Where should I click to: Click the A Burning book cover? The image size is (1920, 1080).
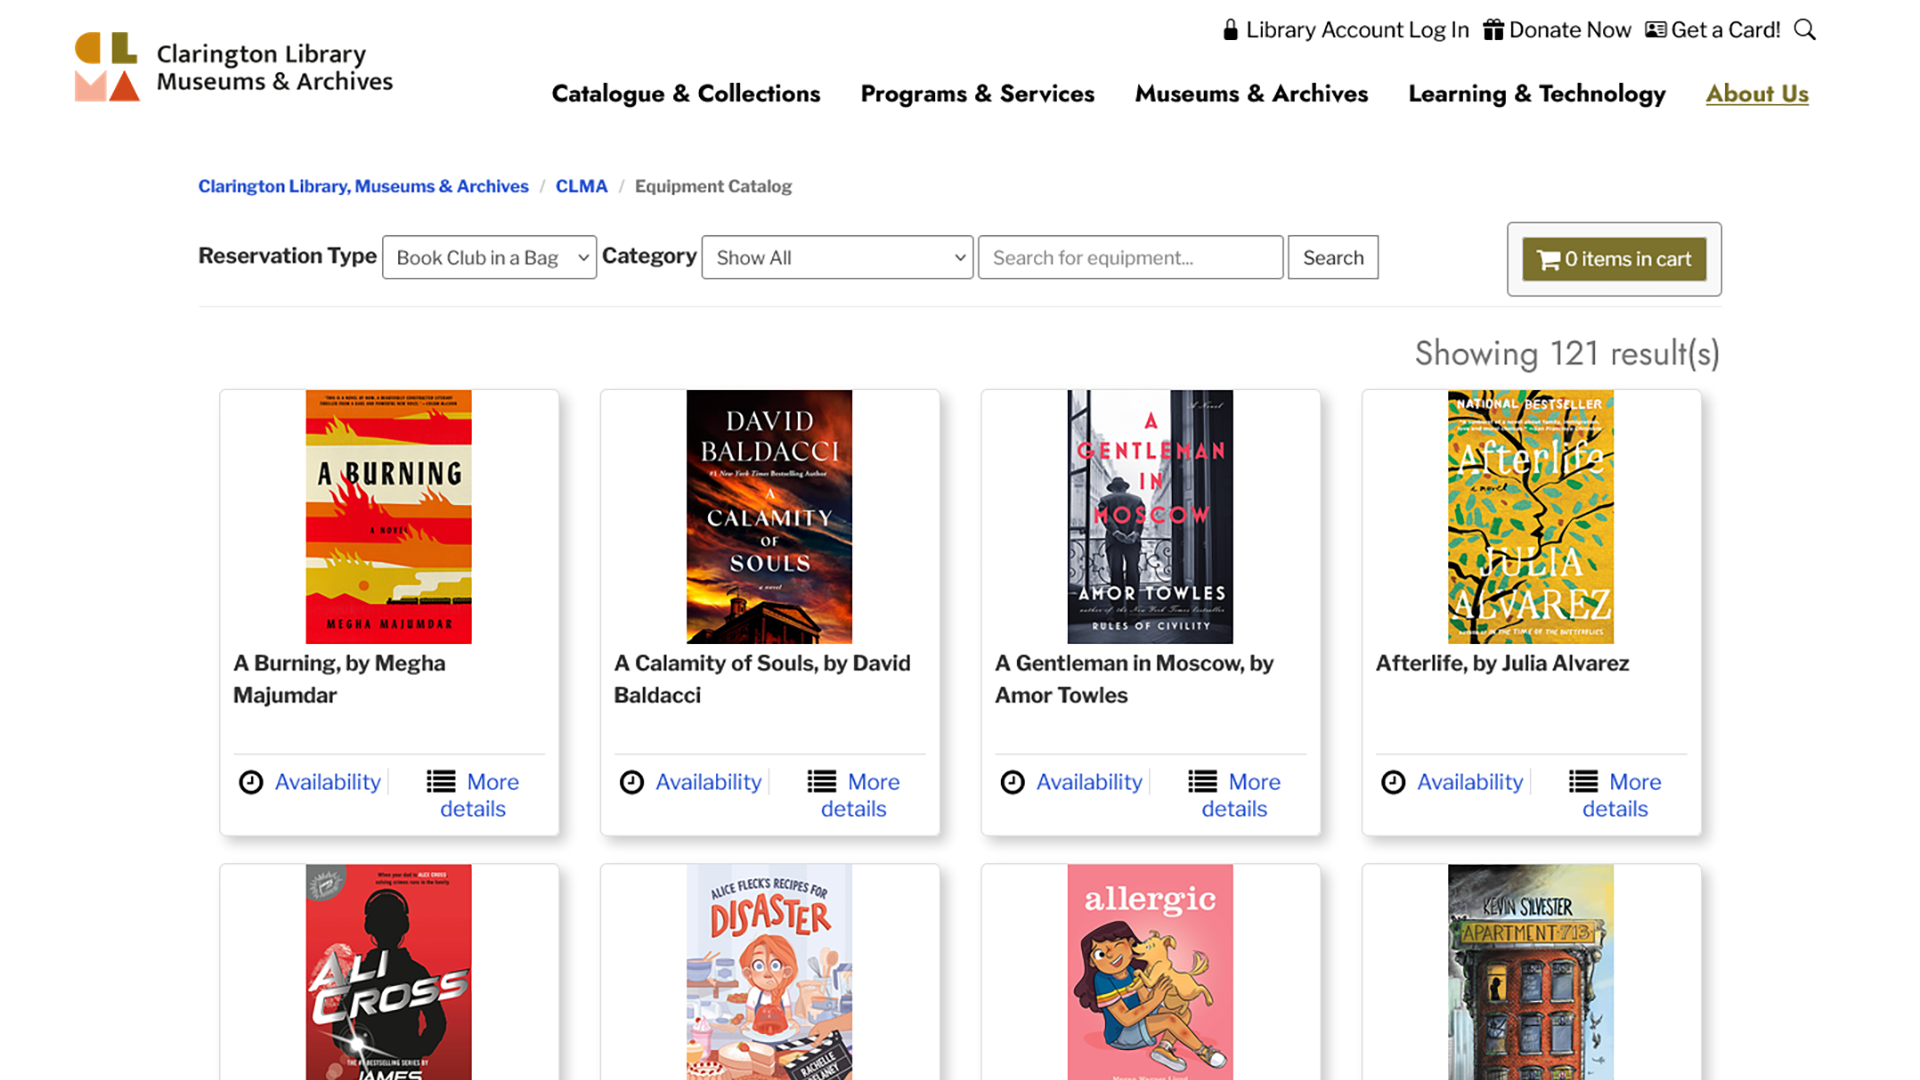[x=389, y=517]
